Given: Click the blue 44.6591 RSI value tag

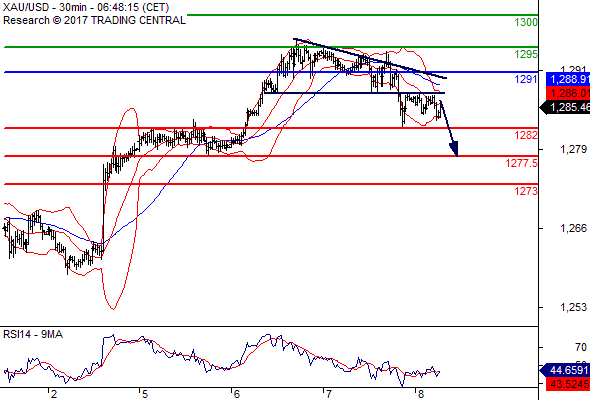Looking at the screenshot, I should pos(566,371).
